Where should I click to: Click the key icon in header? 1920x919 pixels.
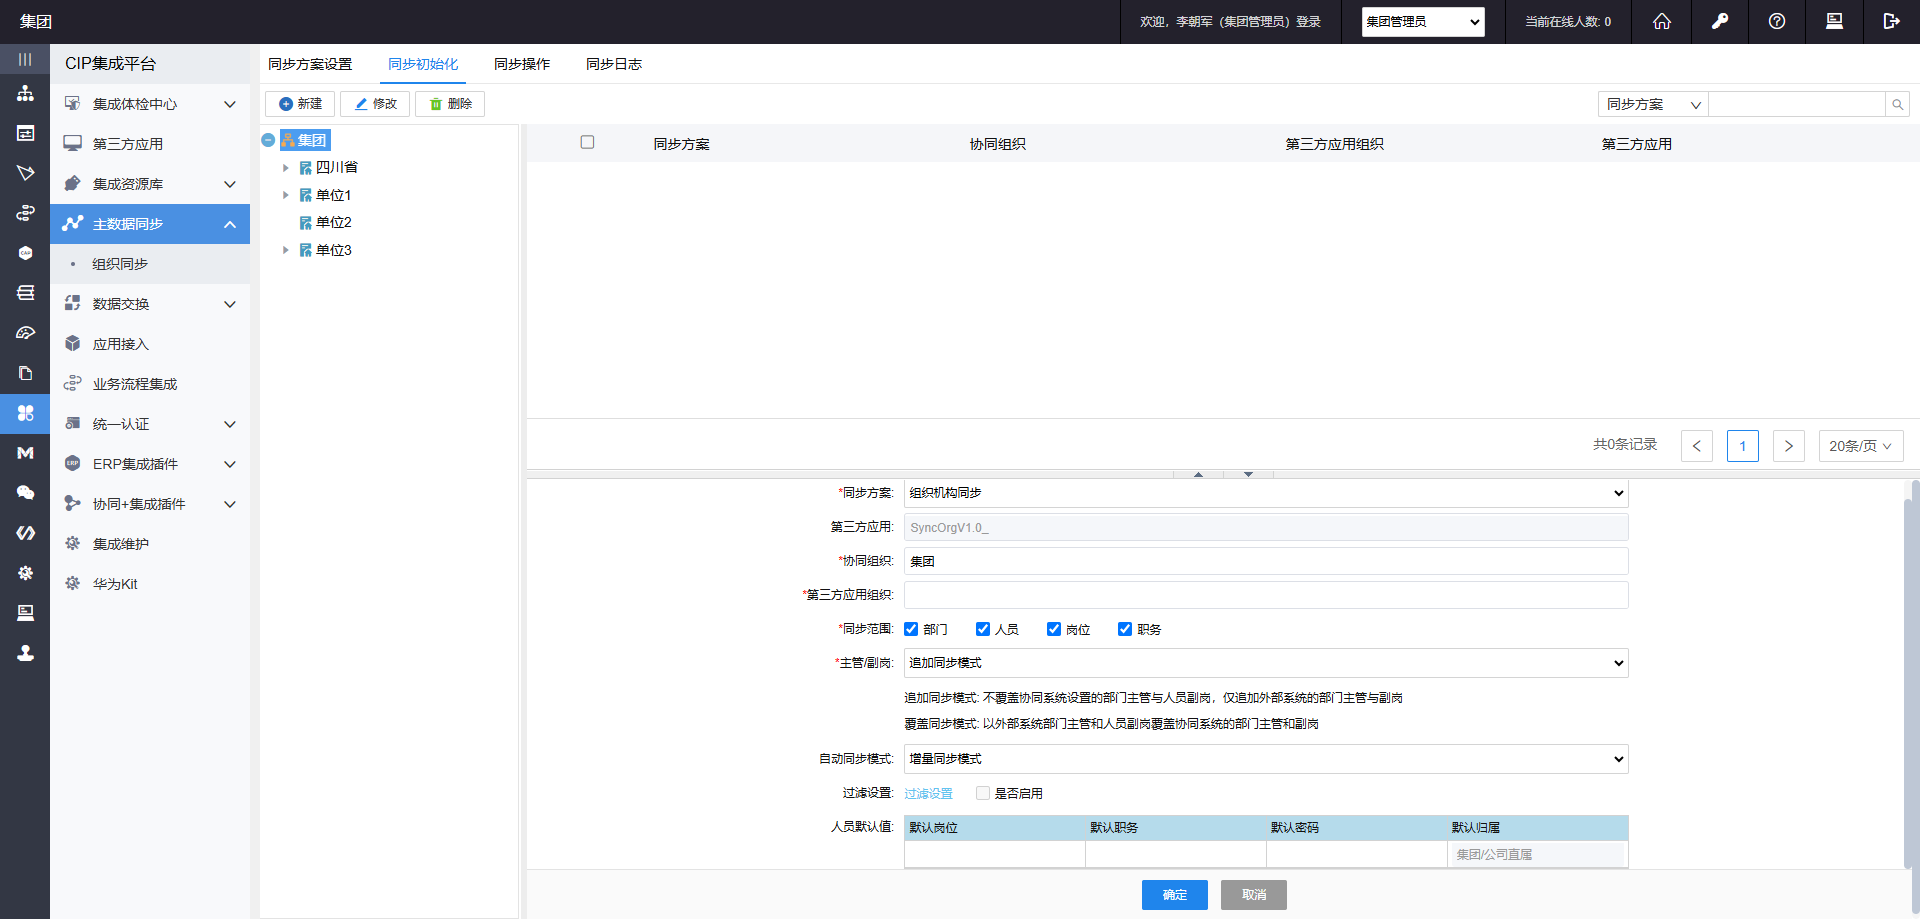pyautogui.click(x=1719, y=21)
